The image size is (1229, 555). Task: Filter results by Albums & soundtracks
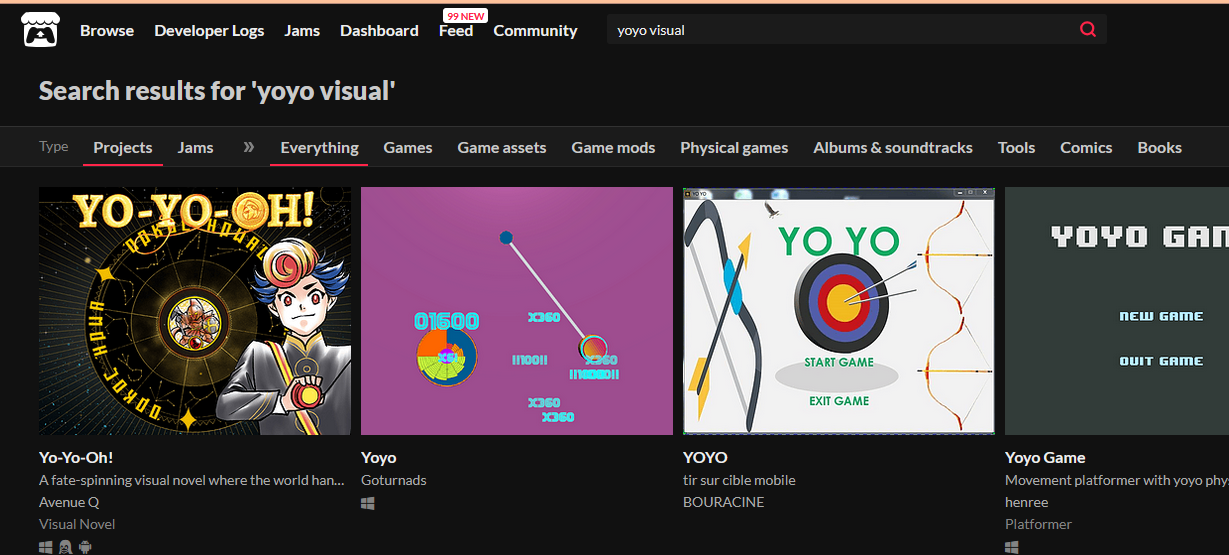pos(893,147)
